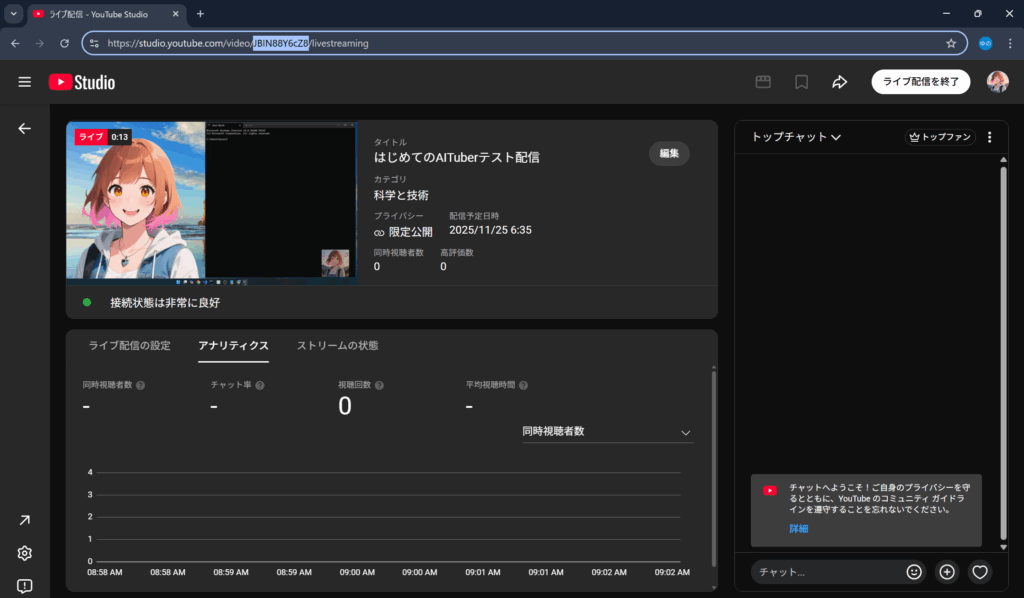Click the back arrow in sidebar
Screen dimensions: 1024x598
click(25, 129)
